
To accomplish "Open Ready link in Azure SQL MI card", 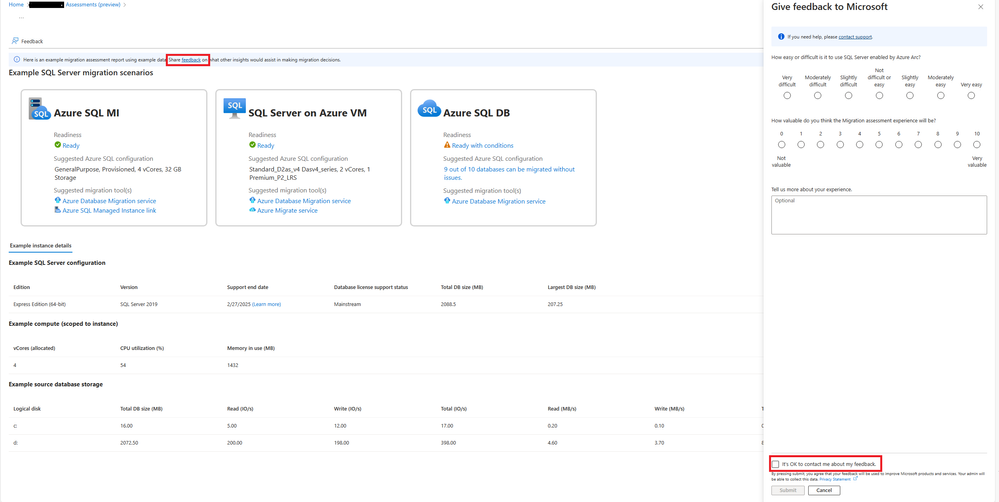I will (x=71, y=145).
